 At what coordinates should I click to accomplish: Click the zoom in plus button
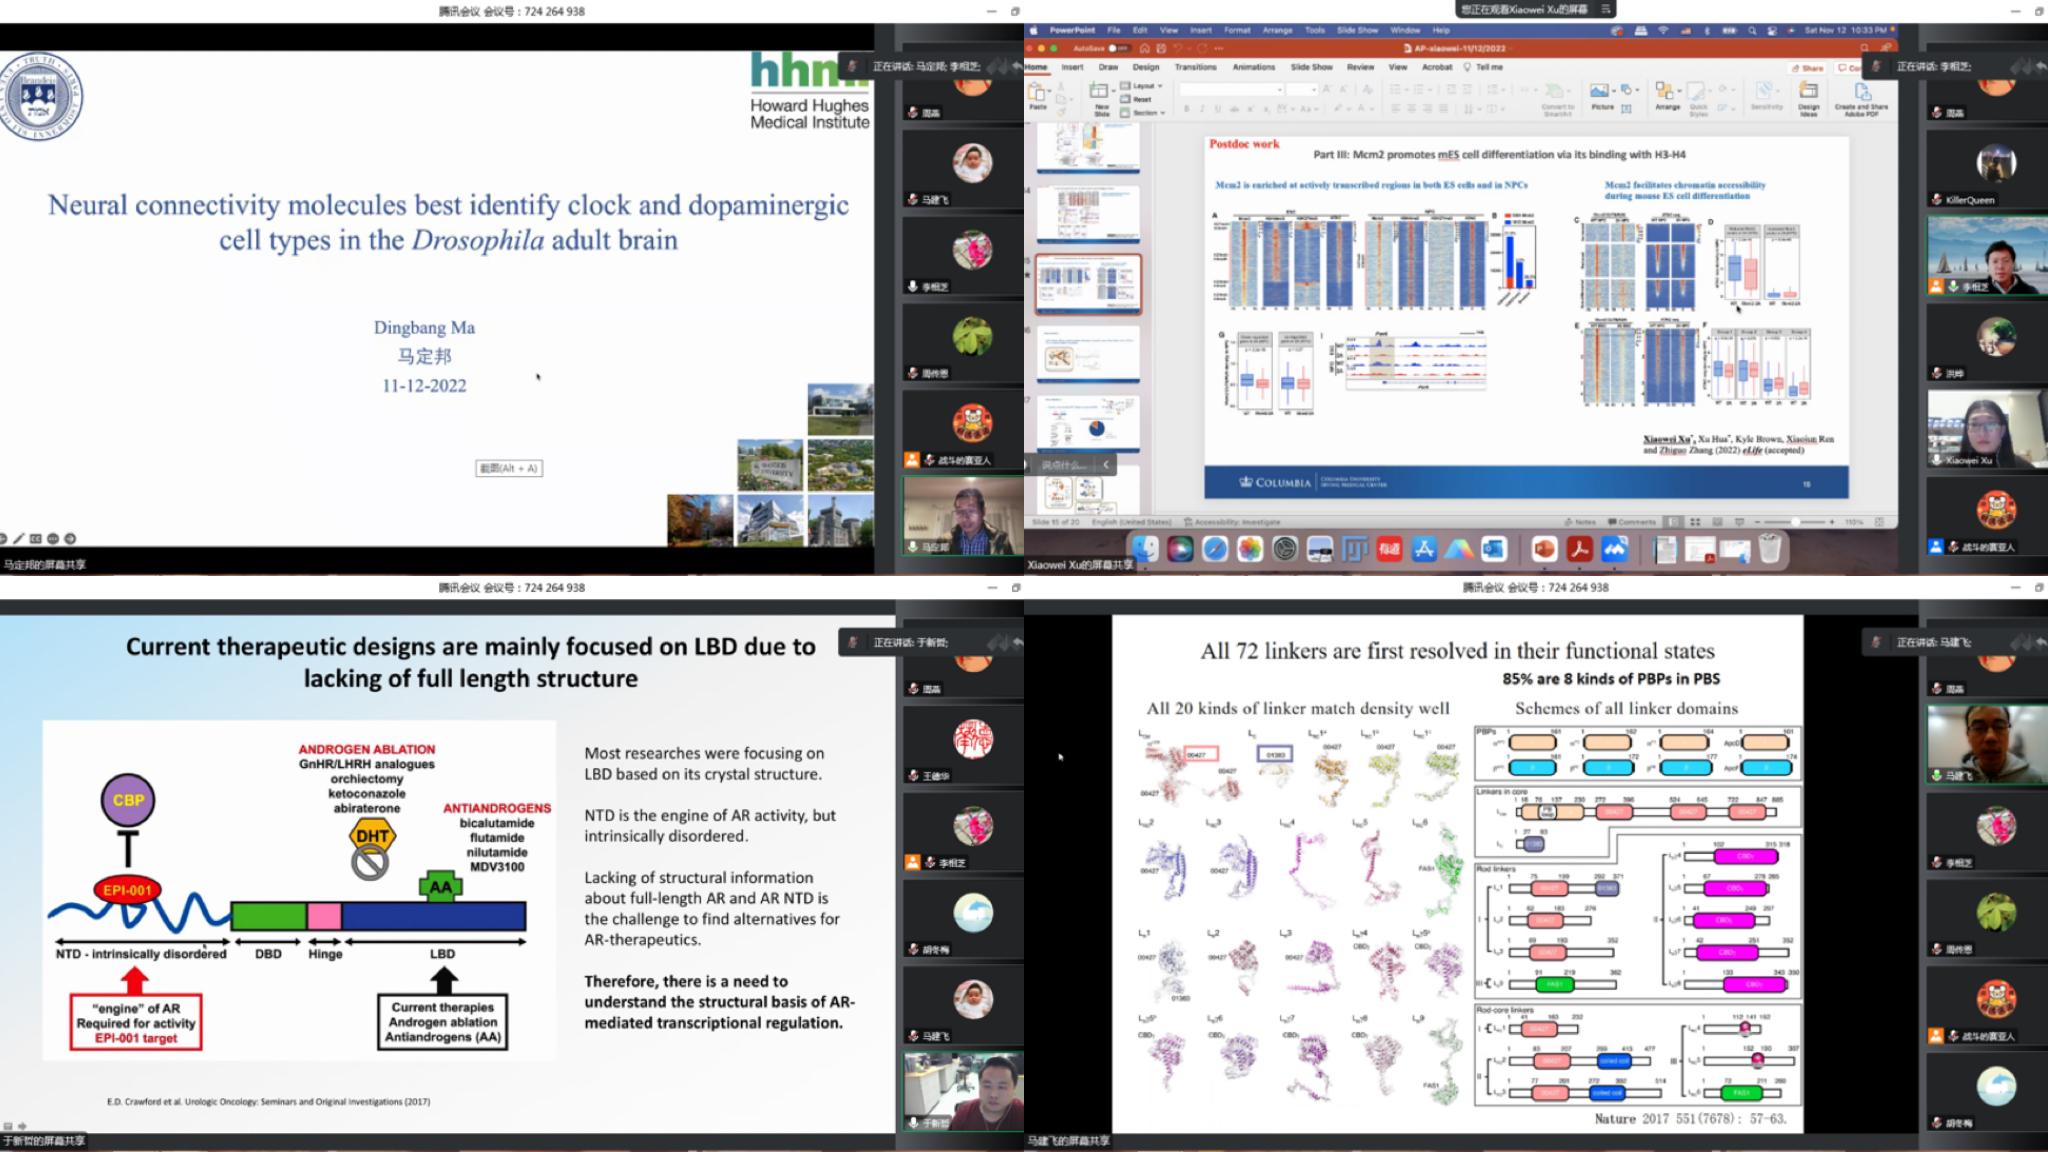pos(1831,522)
